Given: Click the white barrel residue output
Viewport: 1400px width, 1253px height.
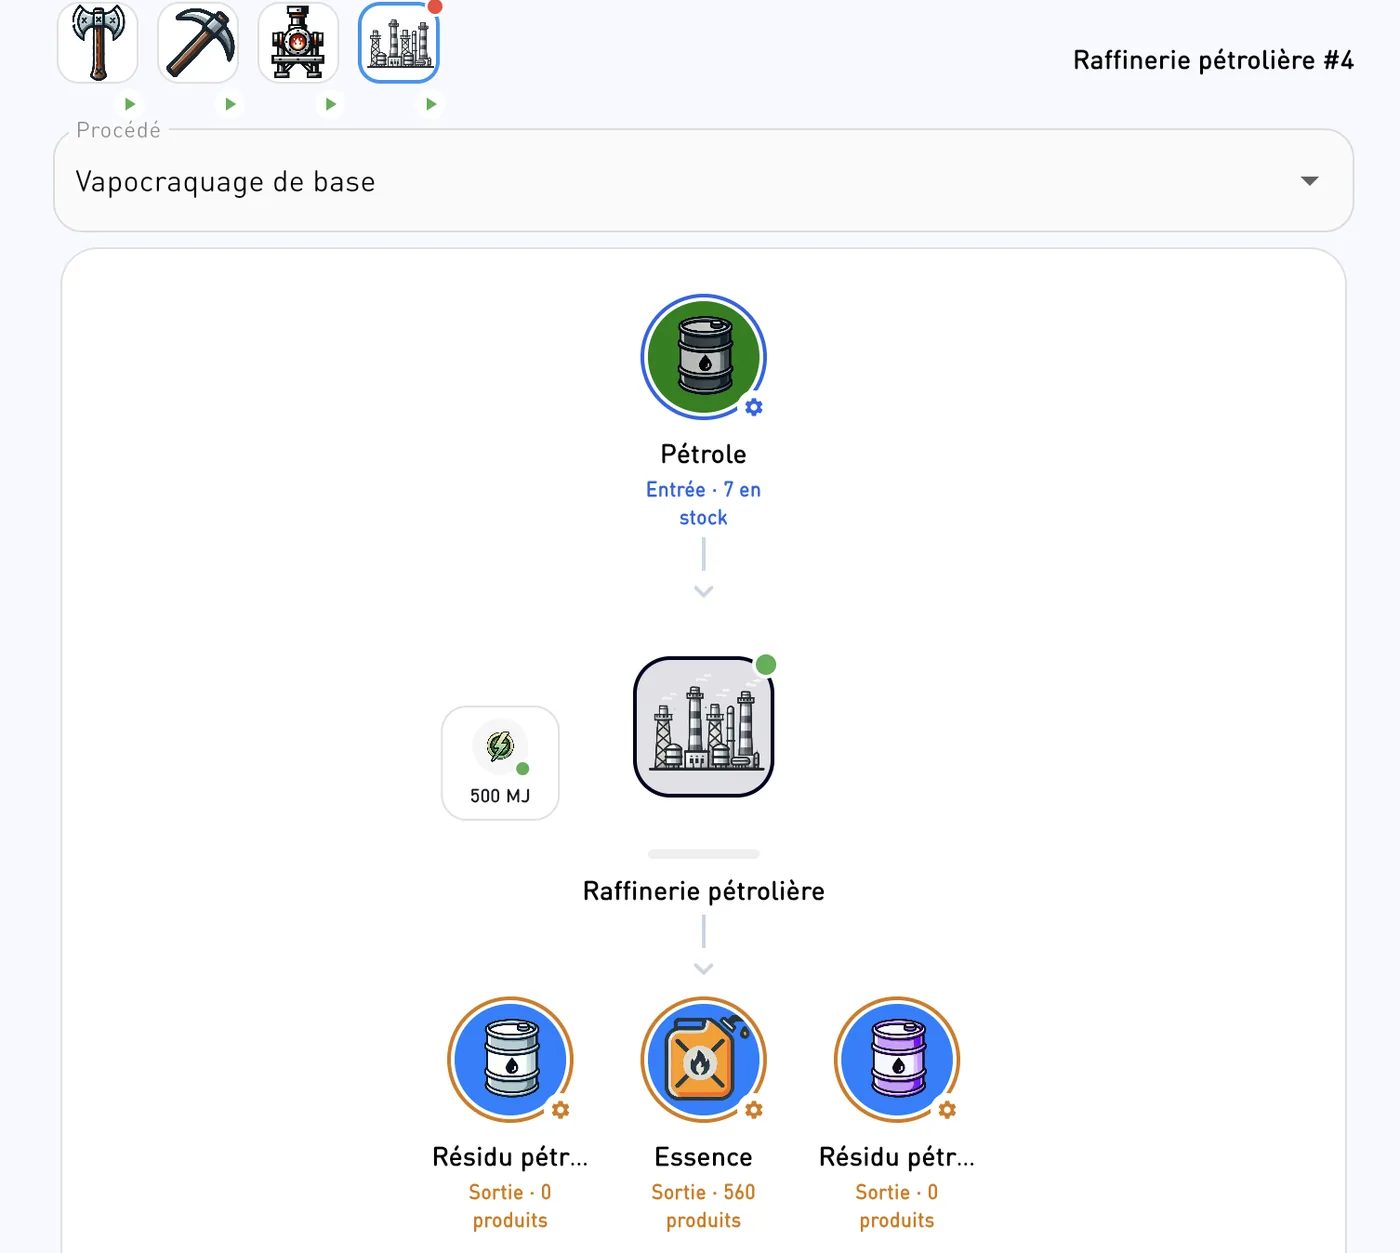Looking at the screenshot, I should 510,1060.
